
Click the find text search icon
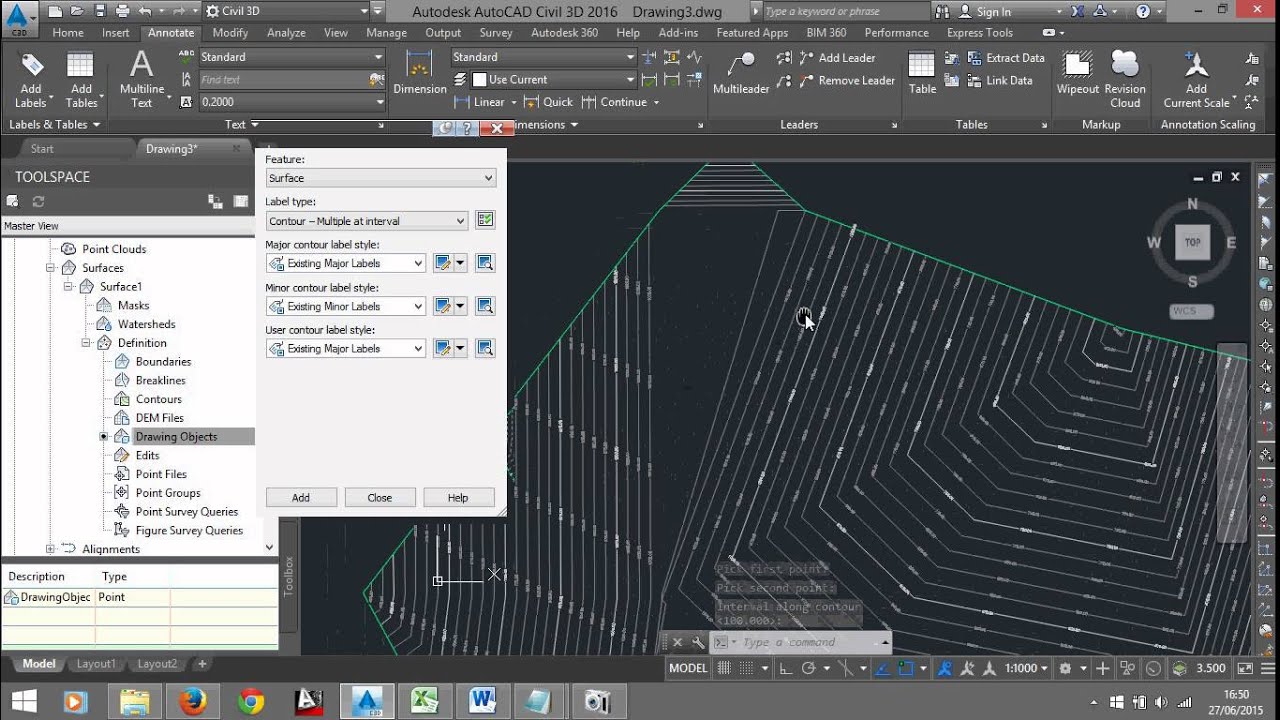376,79
